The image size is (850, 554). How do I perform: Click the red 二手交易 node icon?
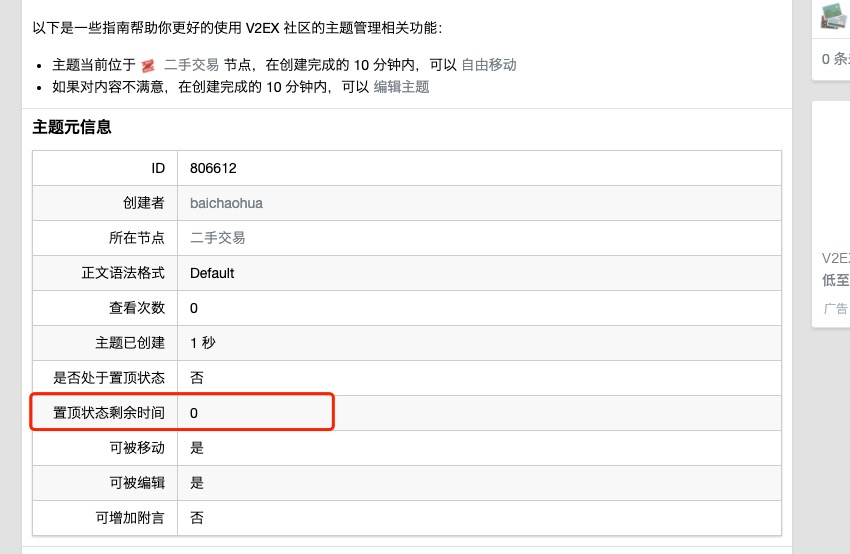pyautogui.click(x=148, y=65)
